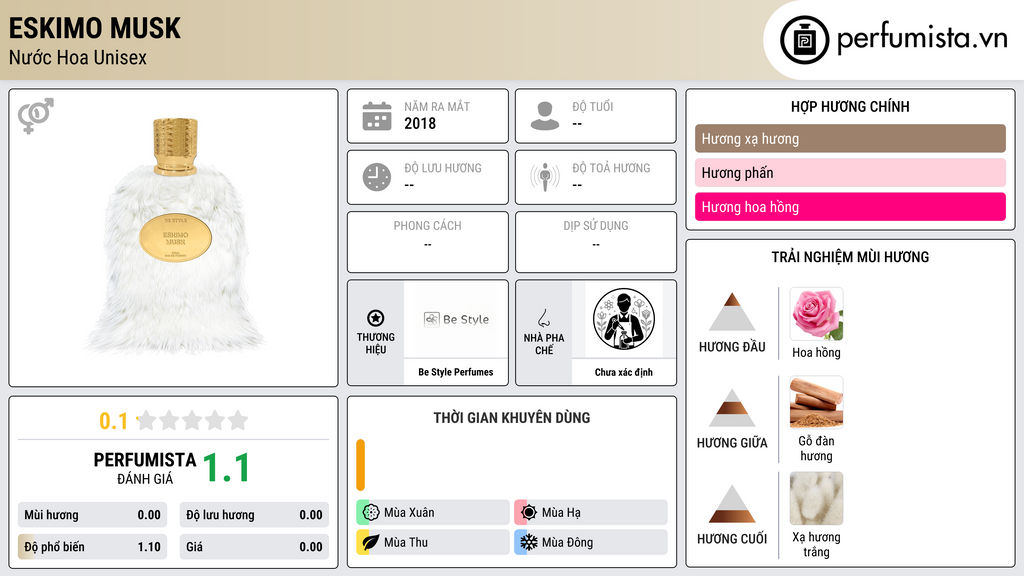Click the Độ lưu hương 0.00 score row

tap(254, 515)
